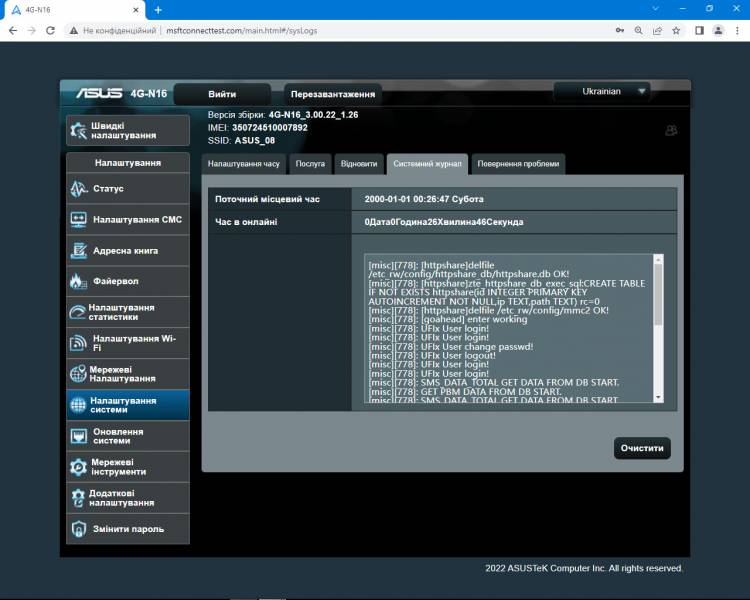
Task: Open Змінити пароль menu item
Action: coord(128,529)
